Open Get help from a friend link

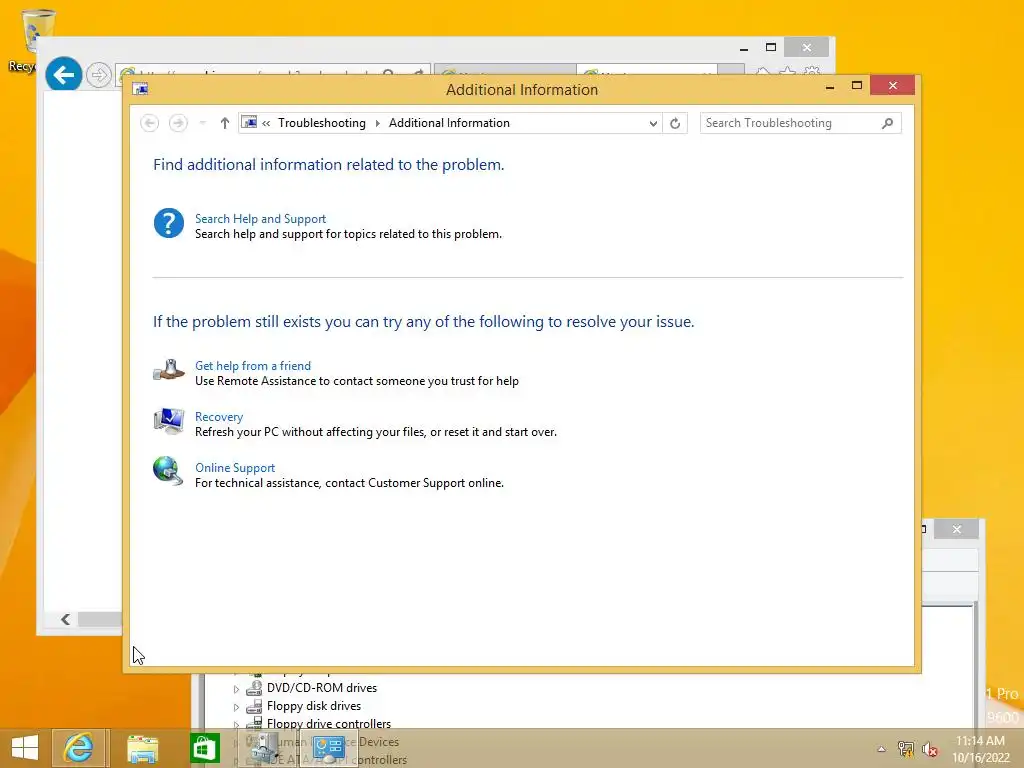253,366
